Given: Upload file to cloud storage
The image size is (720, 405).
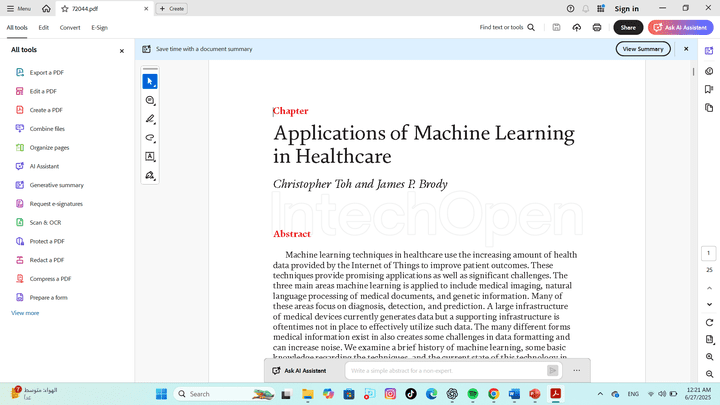Looking at the screenshot, I should pyautogui.click(x=577, y=28).
